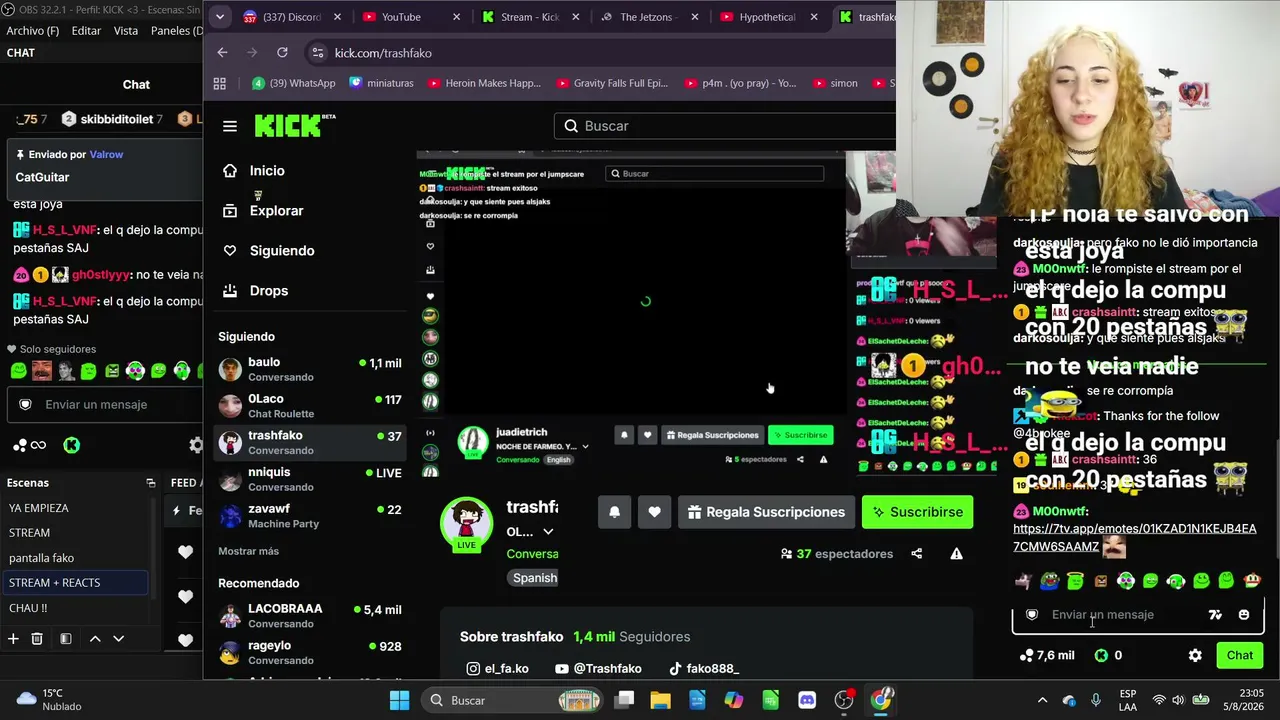
Task: Open nniquis channel in following list
Action: [310, 479]
